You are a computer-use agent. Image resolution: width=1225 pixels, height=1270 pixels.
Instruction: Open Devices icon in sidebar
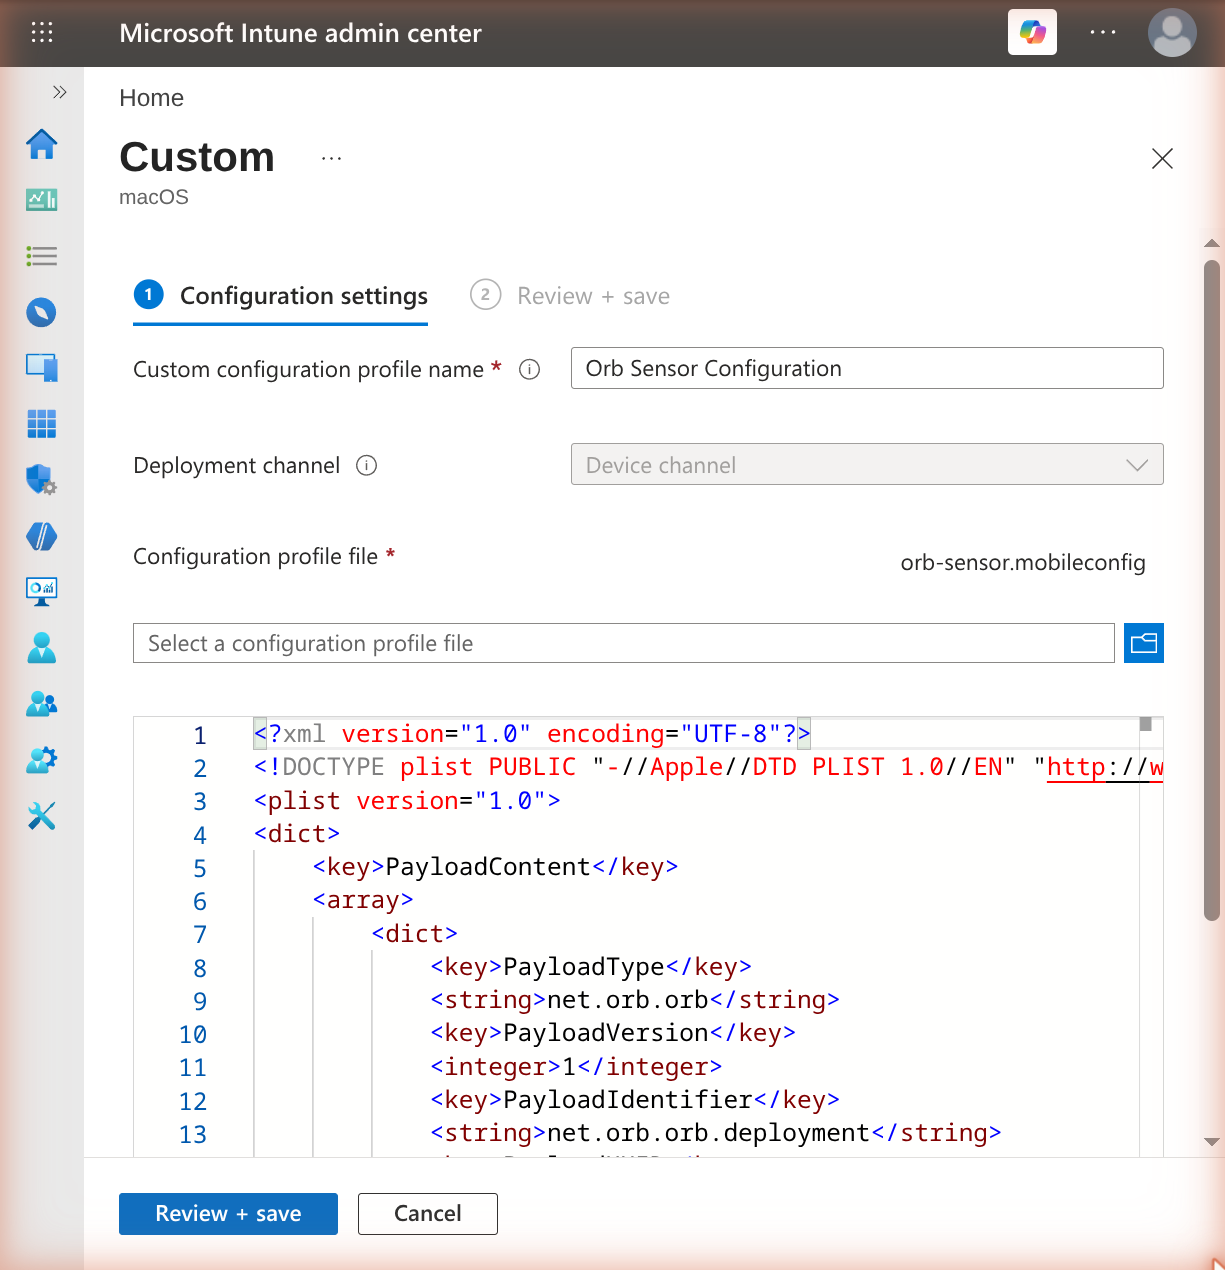42,368
